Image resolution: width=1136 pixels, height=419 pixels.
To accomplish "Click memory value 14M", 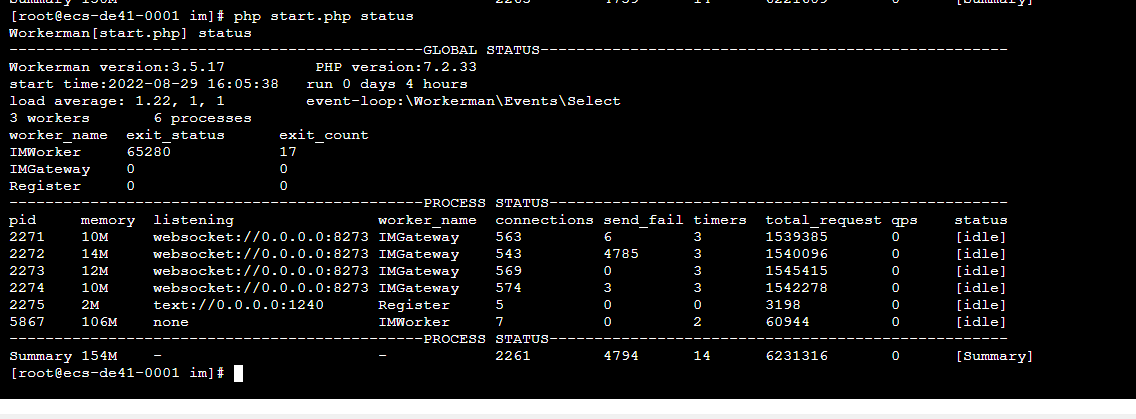I will (95, 254).
